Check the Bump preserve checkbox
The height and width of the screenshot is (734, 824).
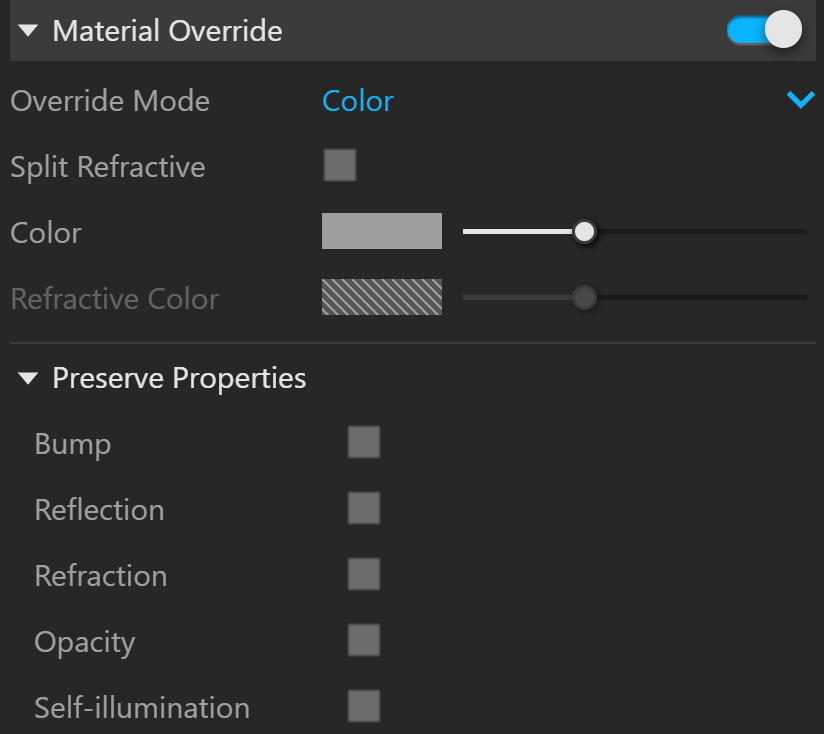click(x=364, y=442)
